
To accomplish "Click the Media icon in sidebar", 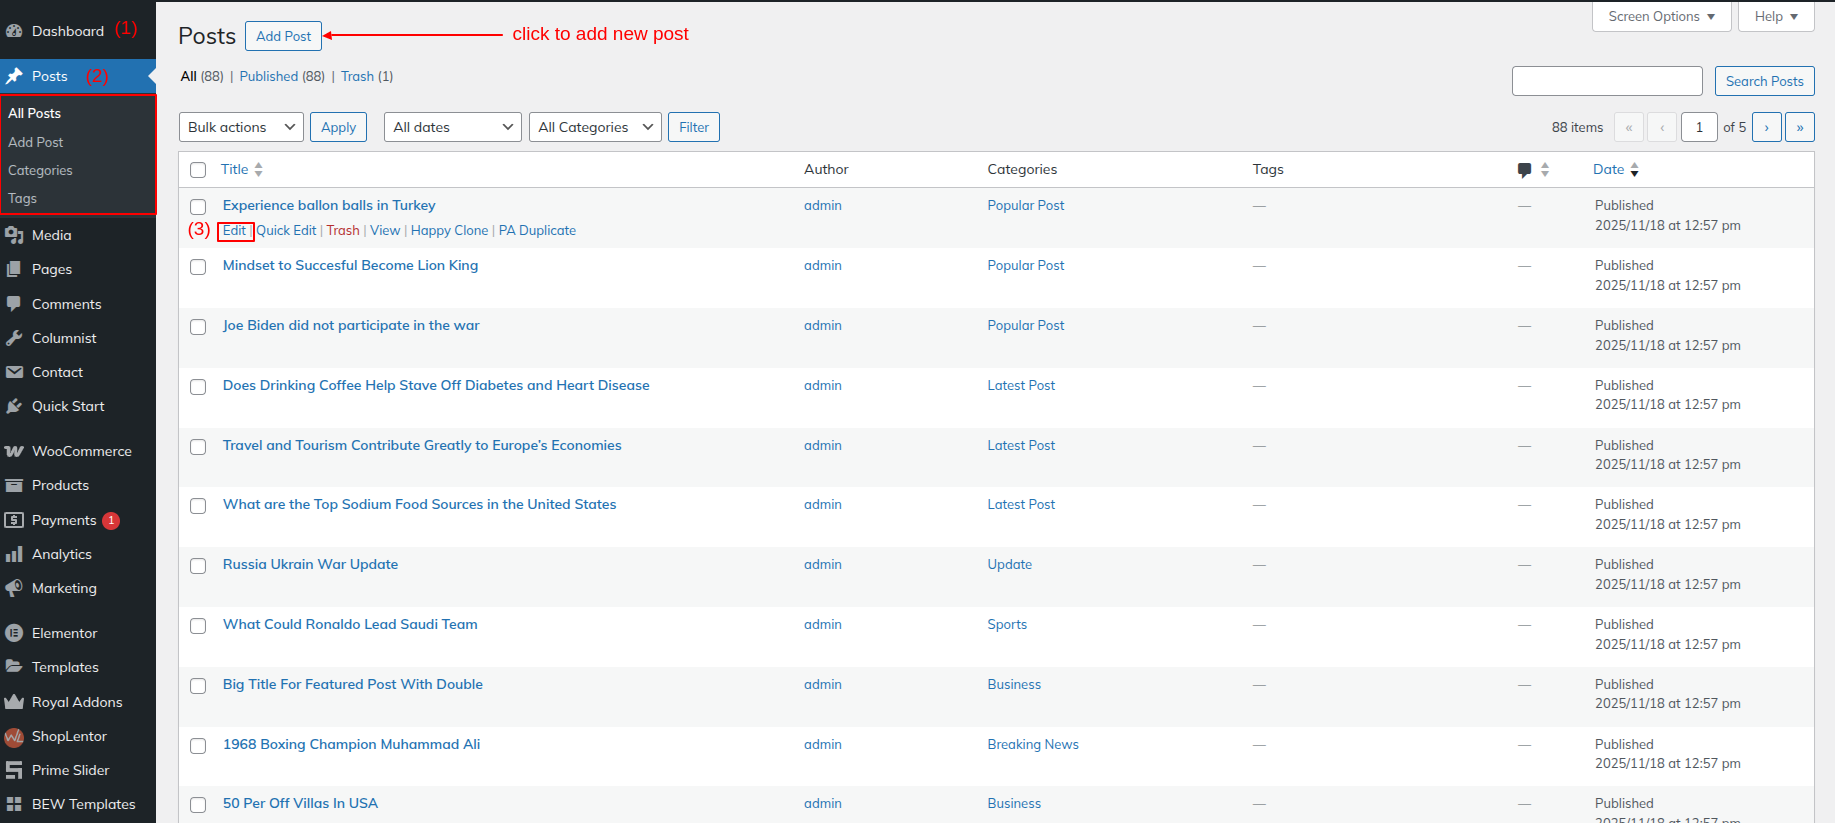I will 14,235.
